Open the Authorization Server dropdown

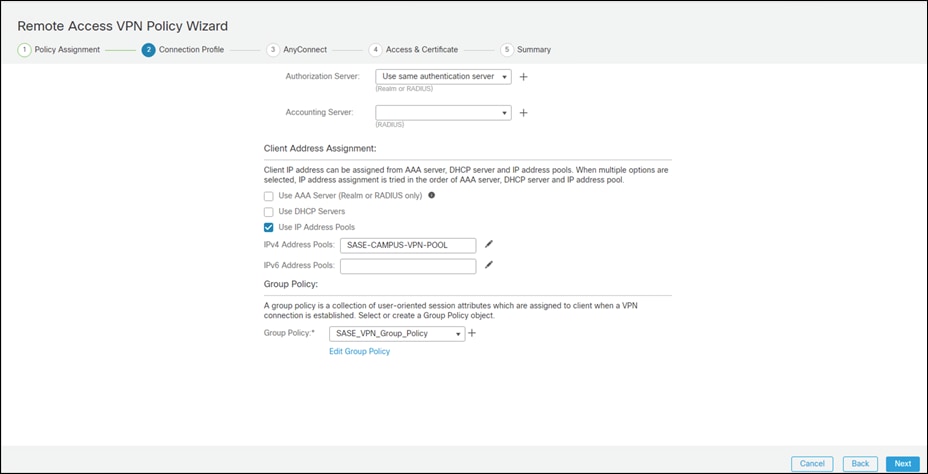click(x=443, y=77)
